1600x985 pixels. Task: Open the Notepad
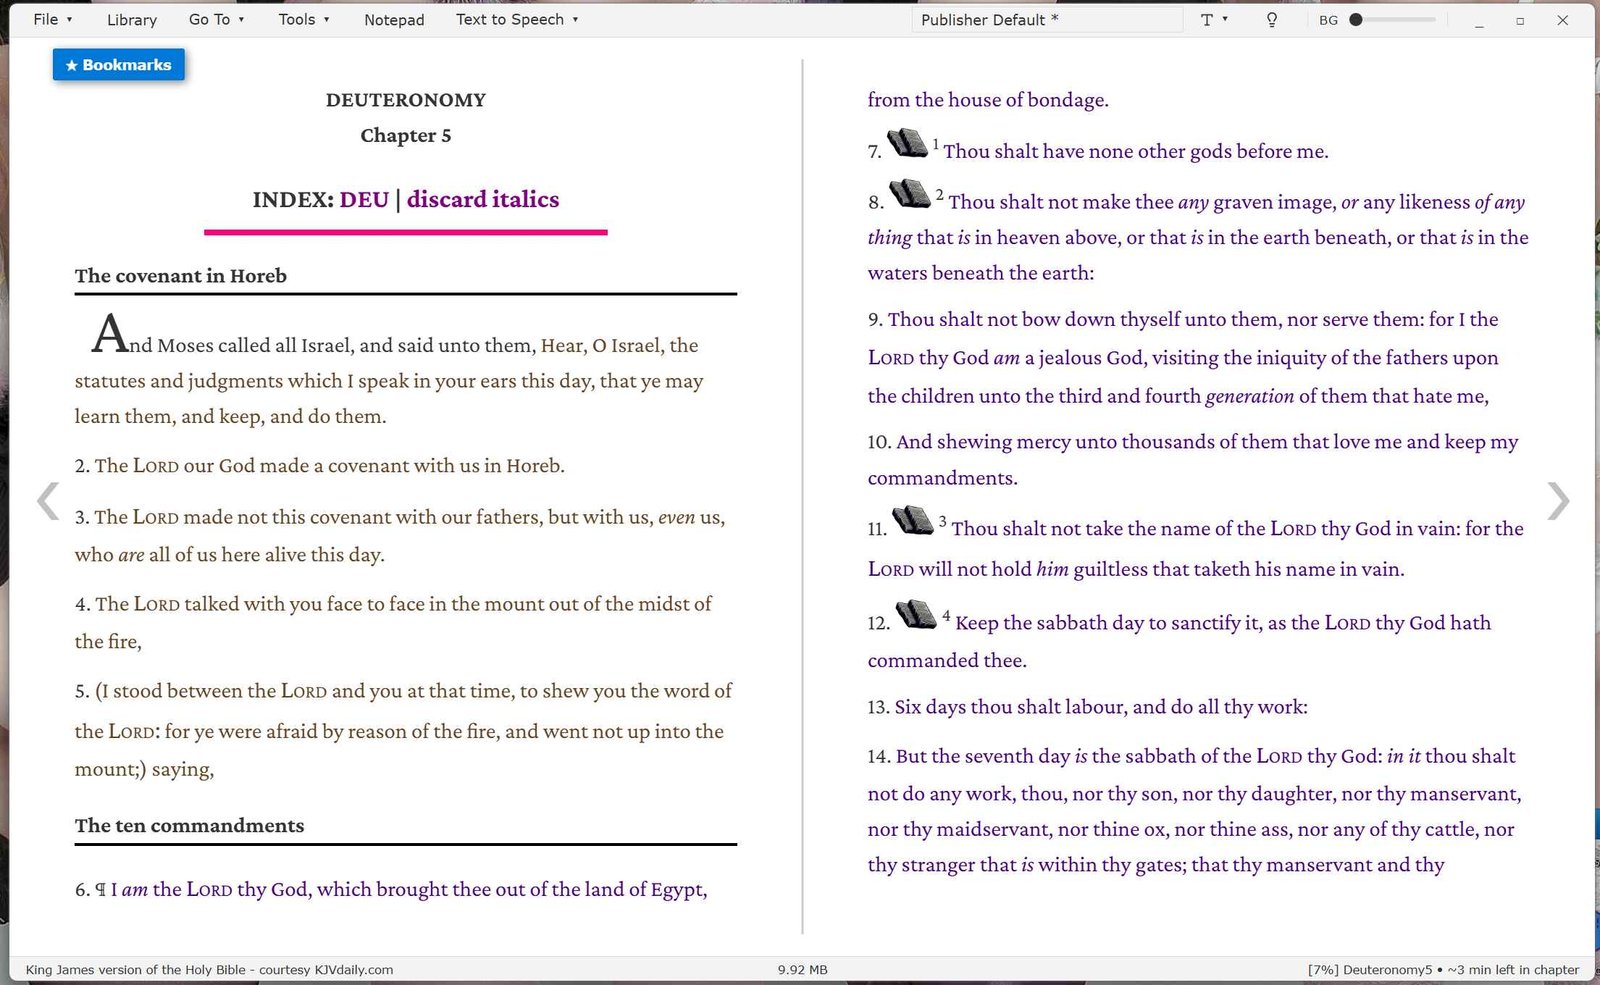point(394,19)
